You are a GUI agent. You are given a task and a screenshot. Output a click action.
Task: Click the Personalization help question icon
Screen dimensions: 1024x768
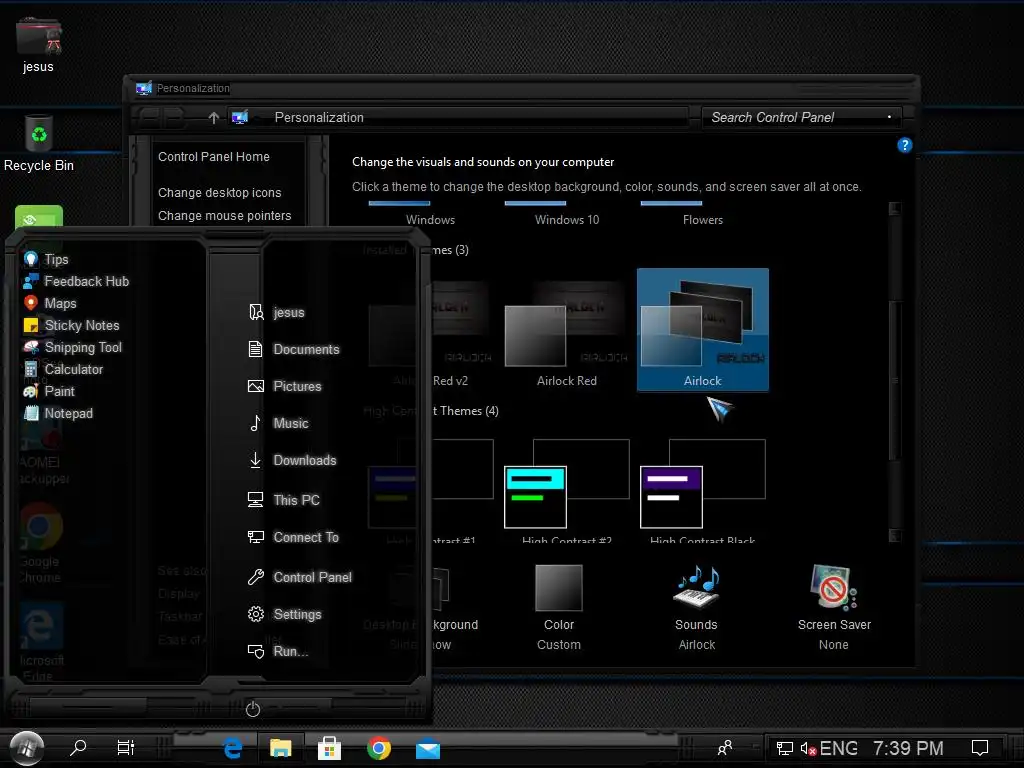point(904,145)
